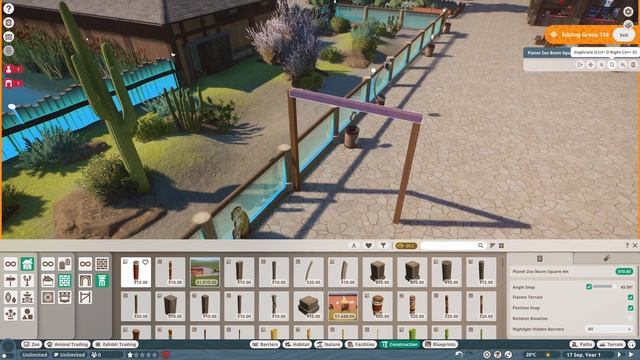Viewport: 640px width, 360px height.
Task: Toggle the Angle Snap checkbox
Action: click(589, 287)
